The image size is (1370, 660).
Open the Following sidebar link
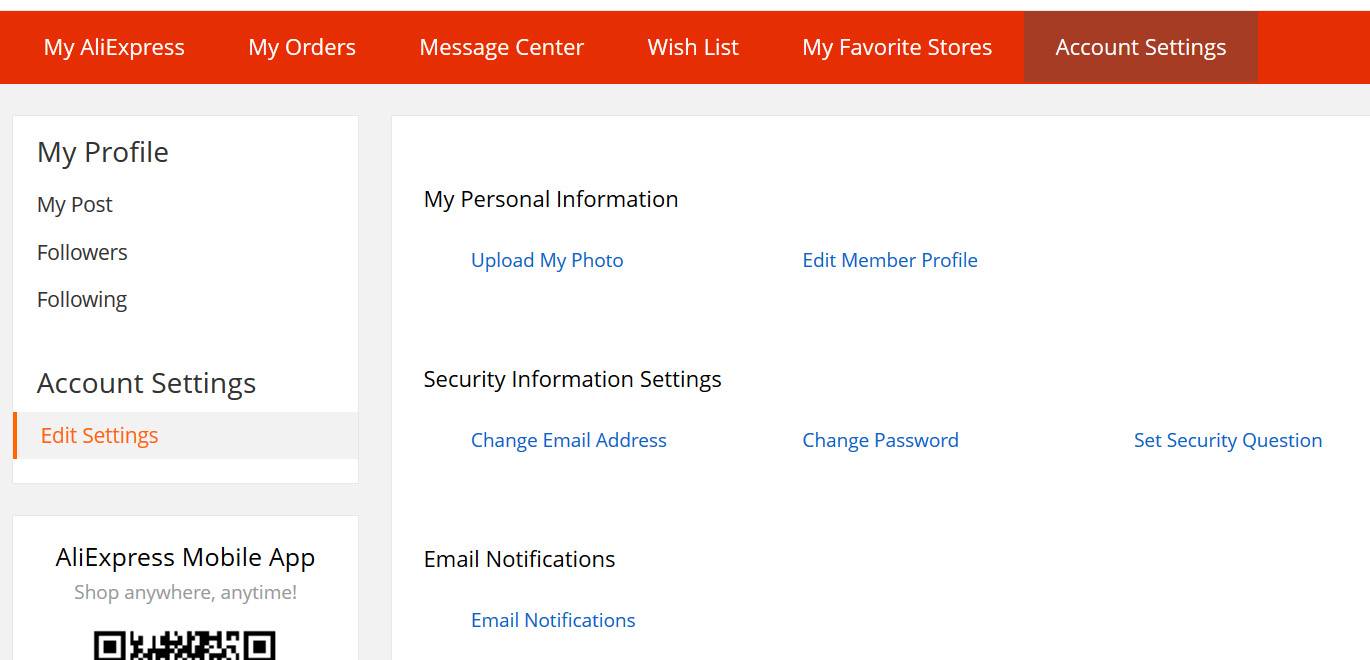click(82, 300)
